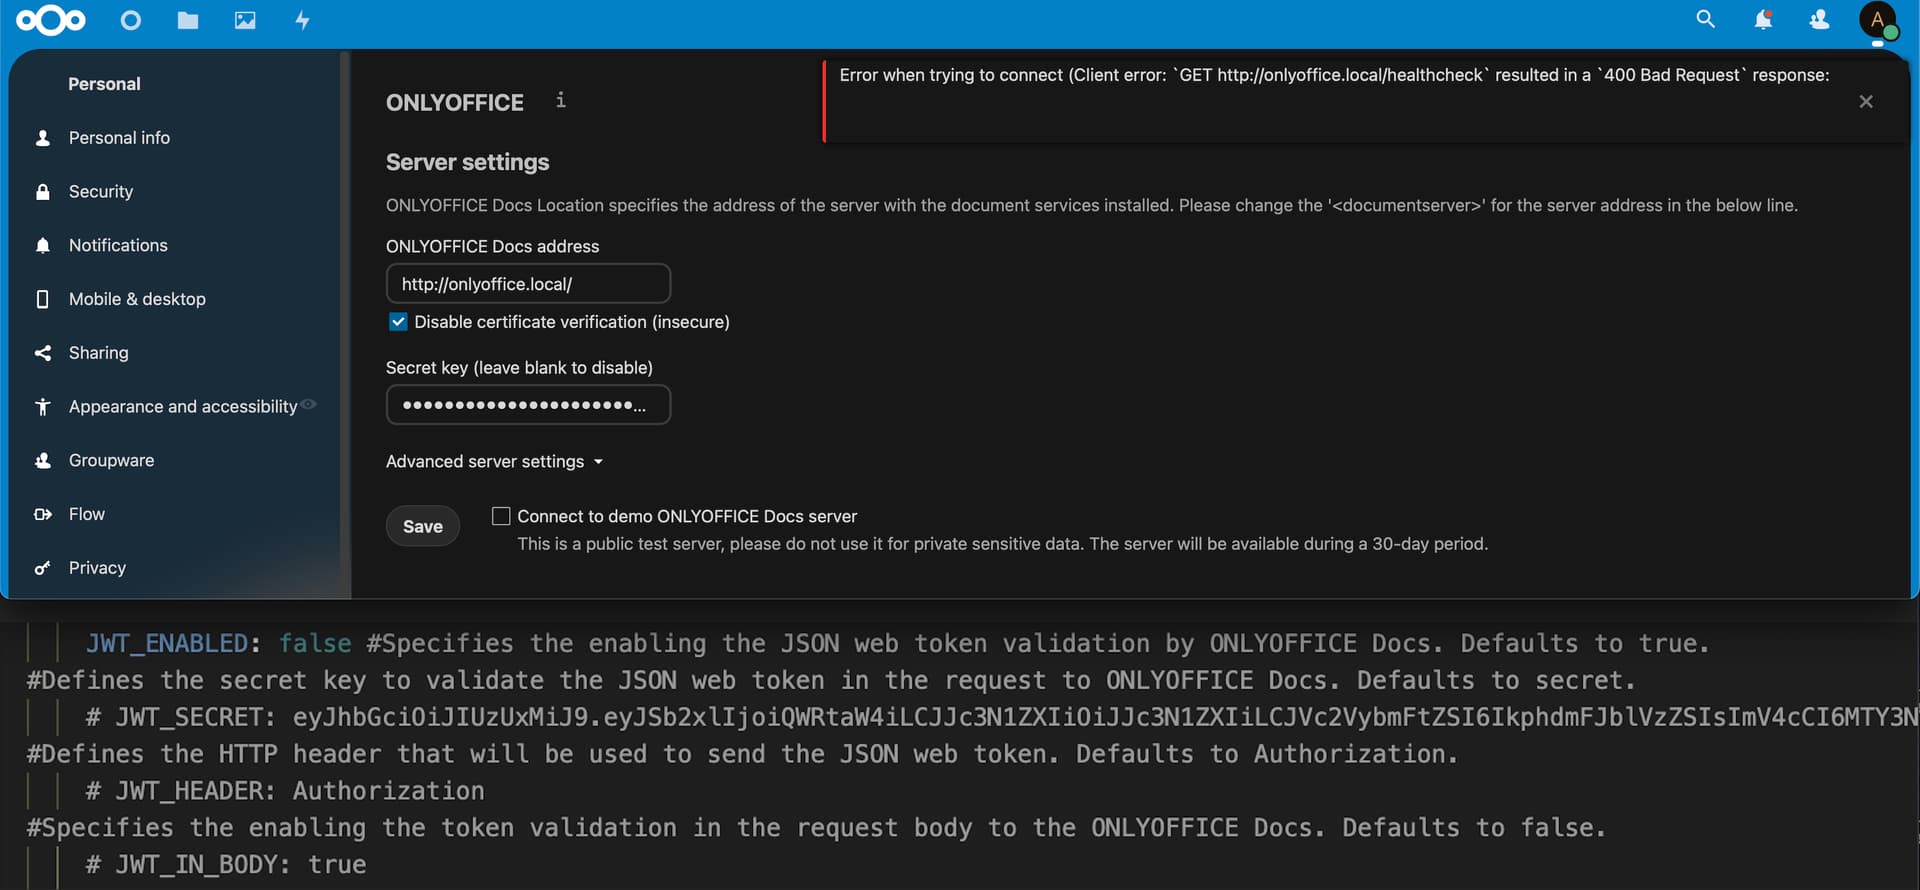
Task: Open the Activity lightning bolt icon
Action: pos(302,20)
